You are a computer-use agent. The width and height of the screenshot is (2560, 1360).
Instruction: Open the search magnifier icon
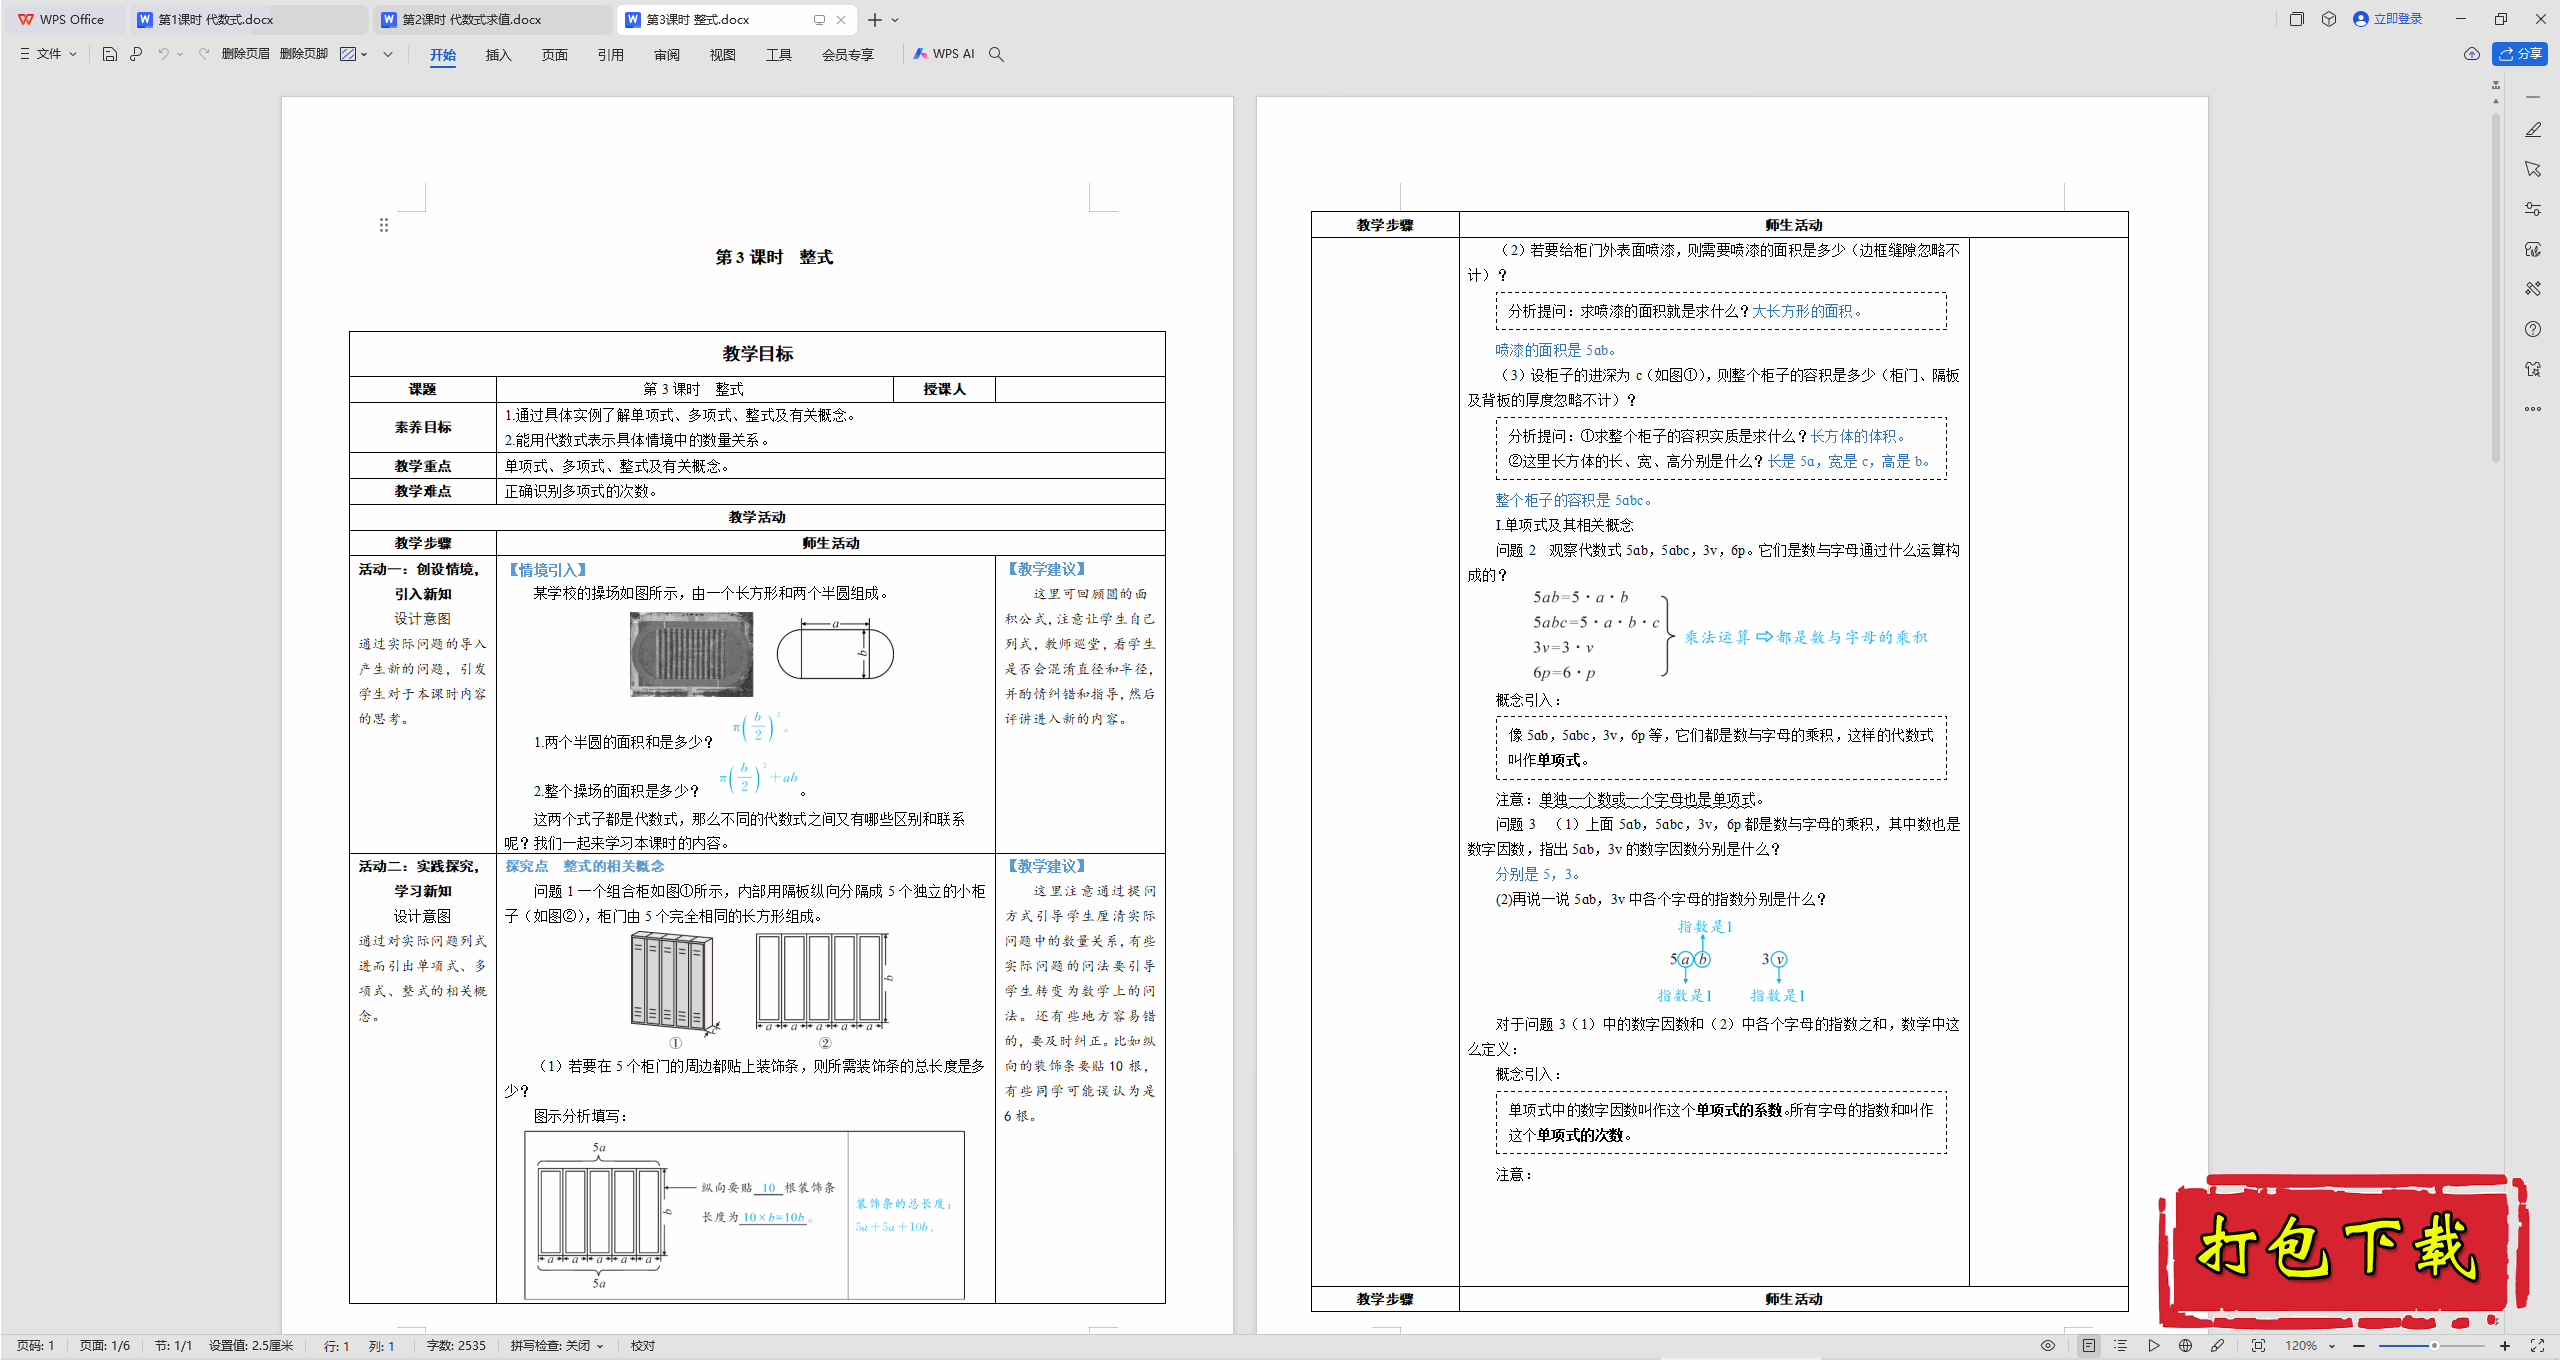(x=996, y=54)
